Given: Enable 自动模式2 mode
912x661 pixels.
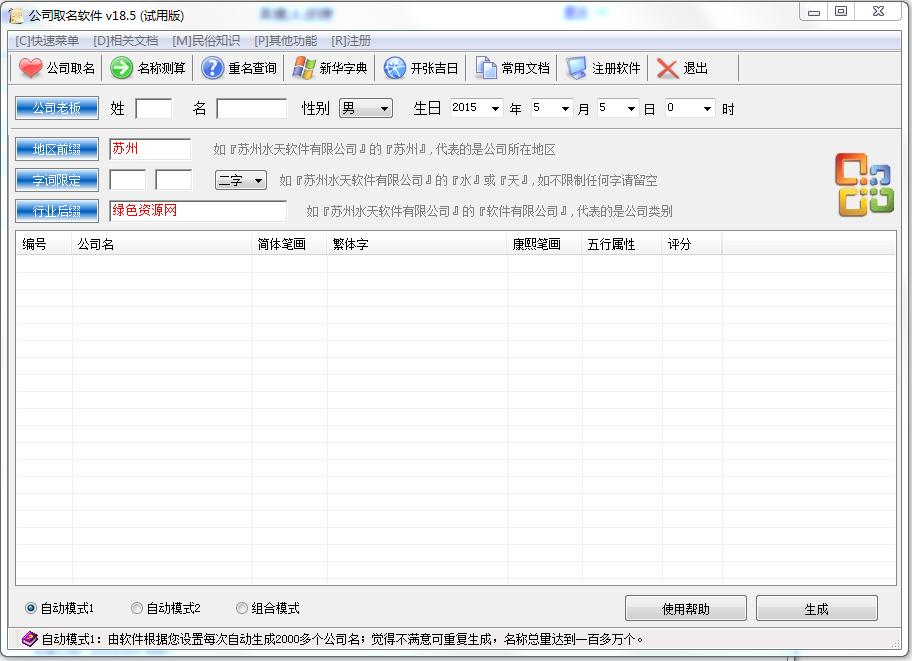Looking at the screenshot, I should pyautogui.click(x=136, y=608).
